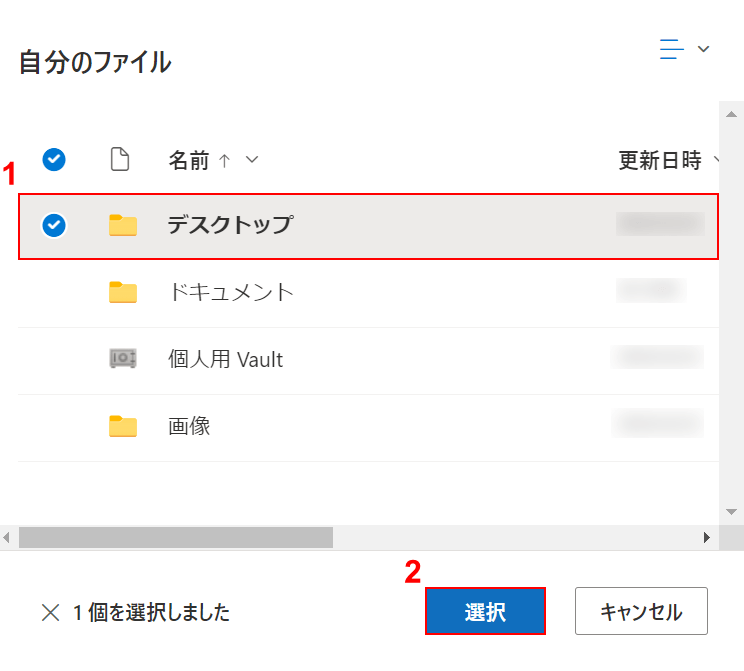Uncheck the デスクトップ row checkbox
744x671 pixels.
click(54, 226)
